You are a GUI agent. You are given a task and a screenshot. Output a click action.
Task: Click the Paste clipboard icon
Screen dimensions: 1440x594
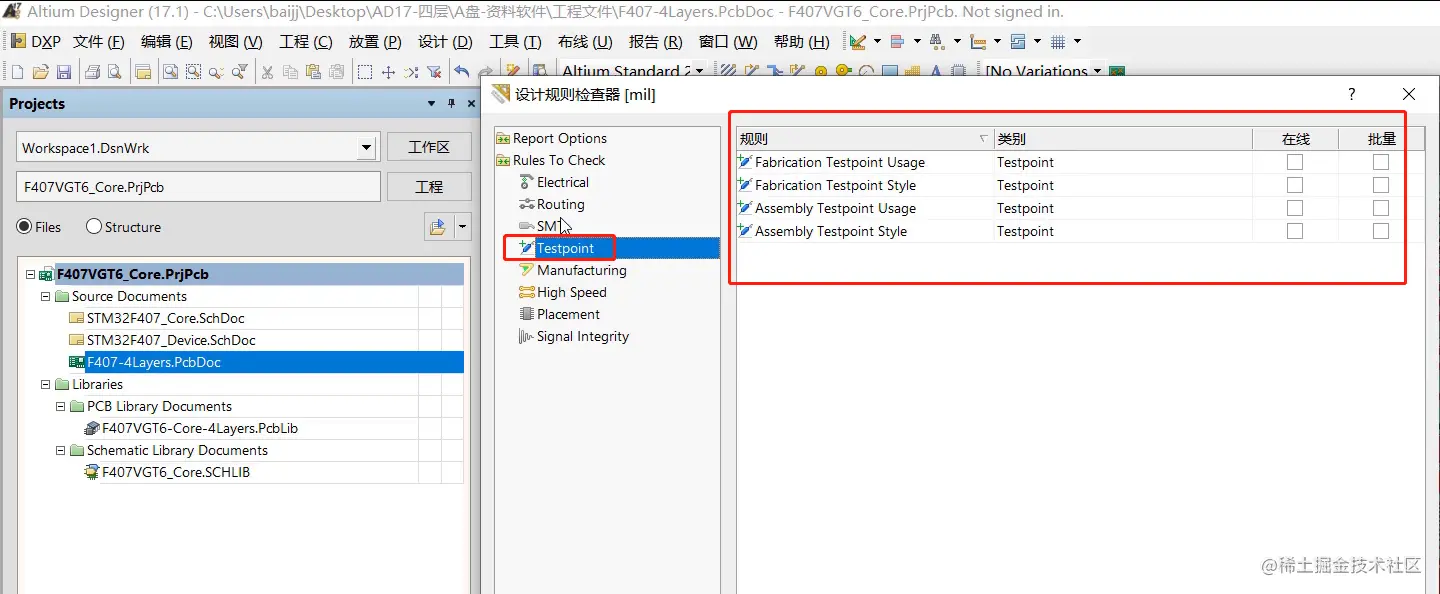point(313,72)
